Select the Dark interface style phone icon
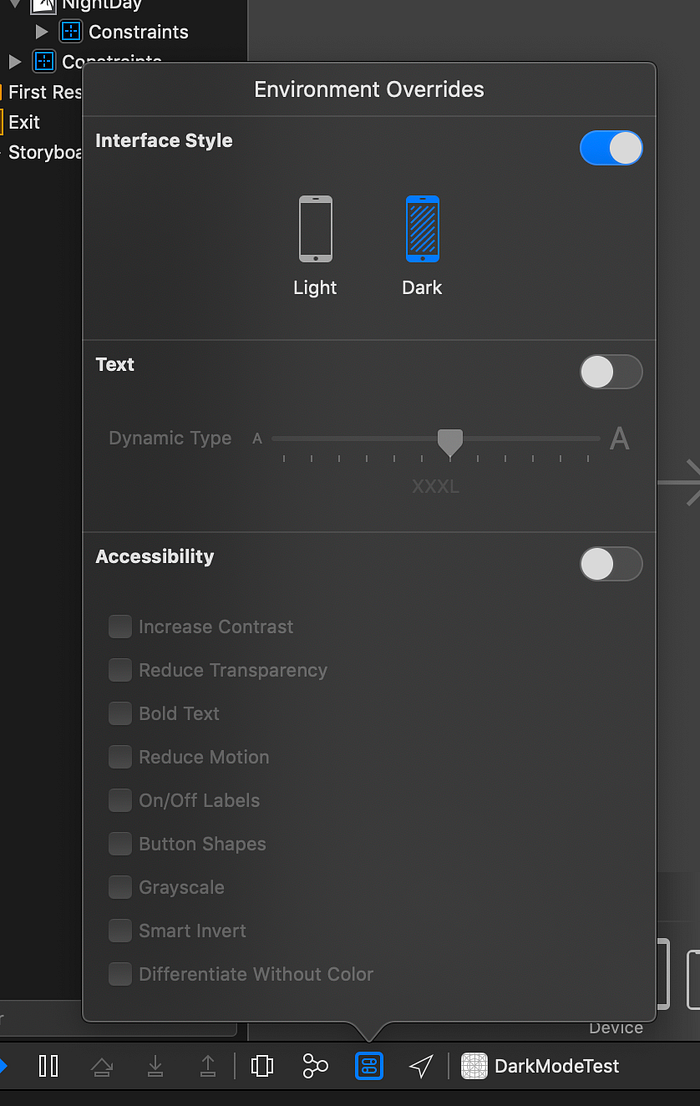 click(x=421, y=228)
